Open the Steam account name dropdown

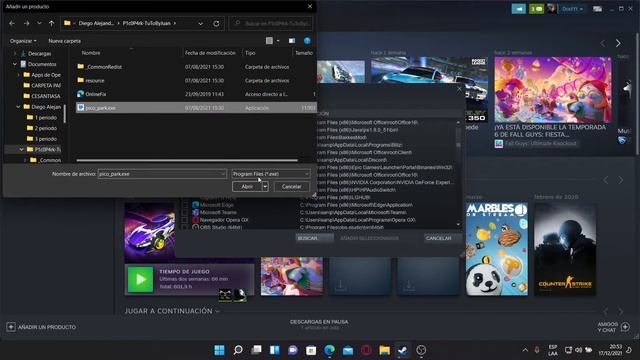click(x=572, y=9)
